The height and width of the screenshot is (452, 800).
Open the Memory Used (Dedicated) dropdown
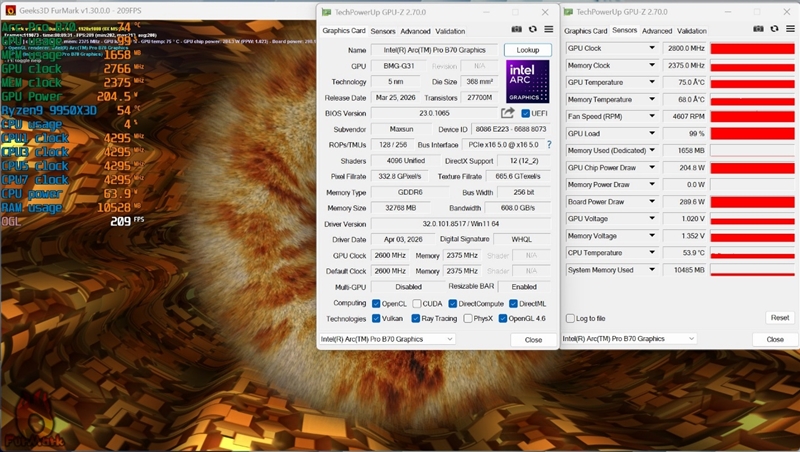coord(652,150)
